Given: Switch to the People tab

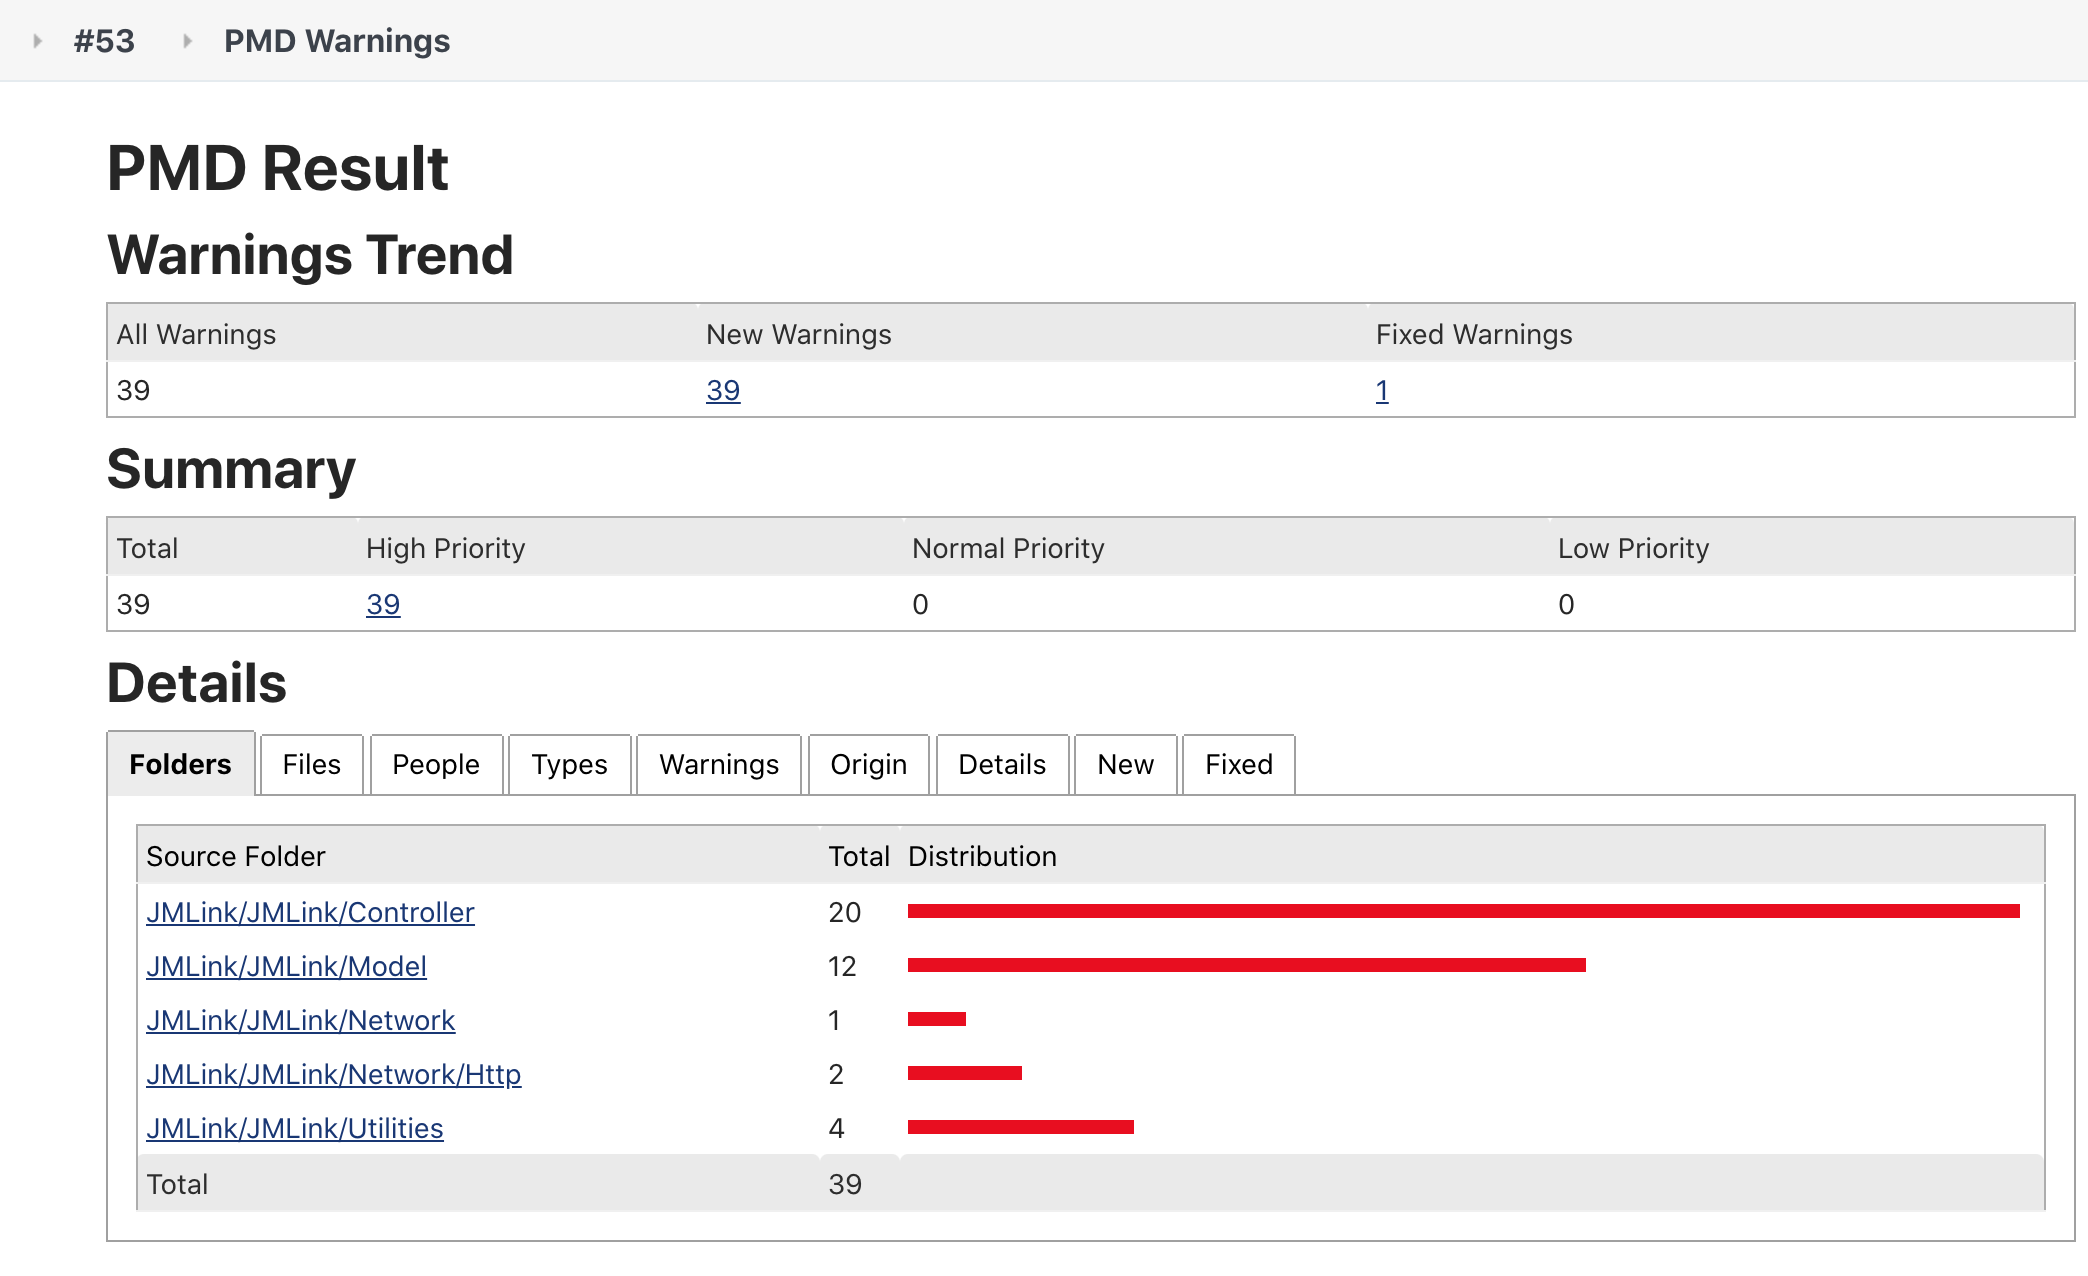Looking at the screenshot, I should click(436, 765).
